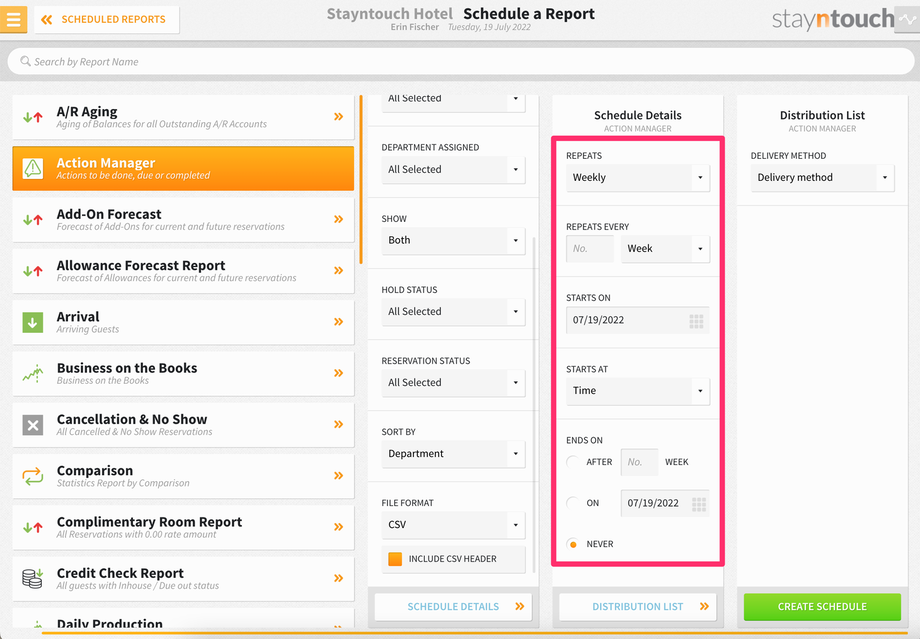Click the After number of weeks field

coord(639,462)
